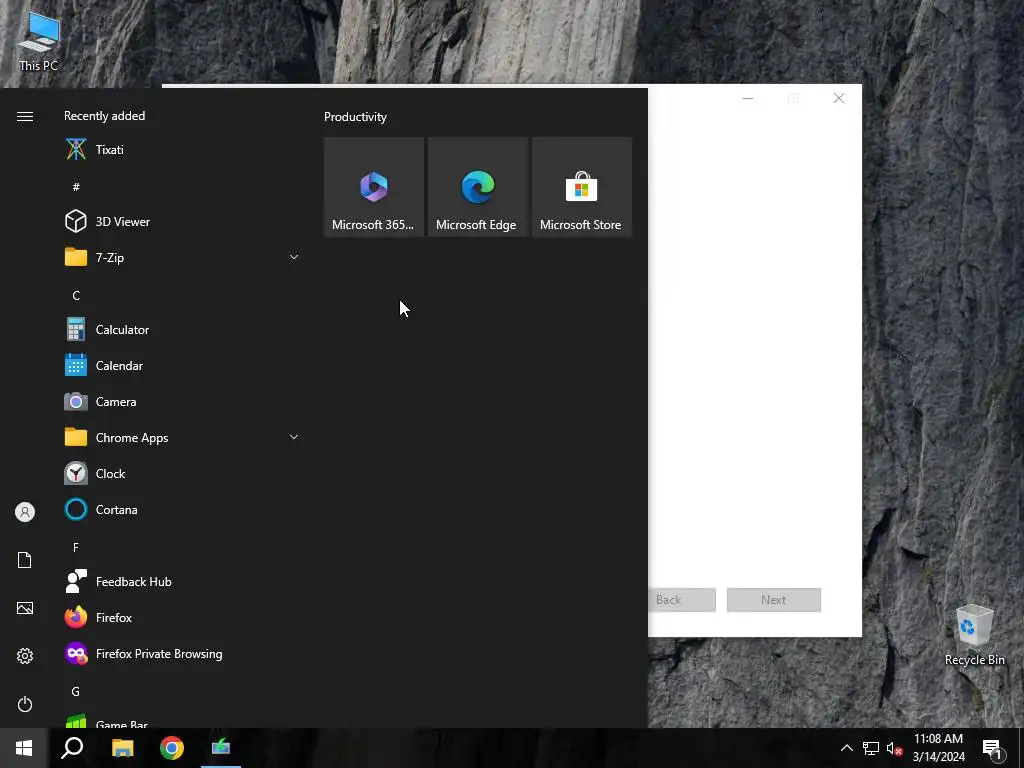Click the Windows Start button
This screenshot has width=1024, height=768.
24,748
